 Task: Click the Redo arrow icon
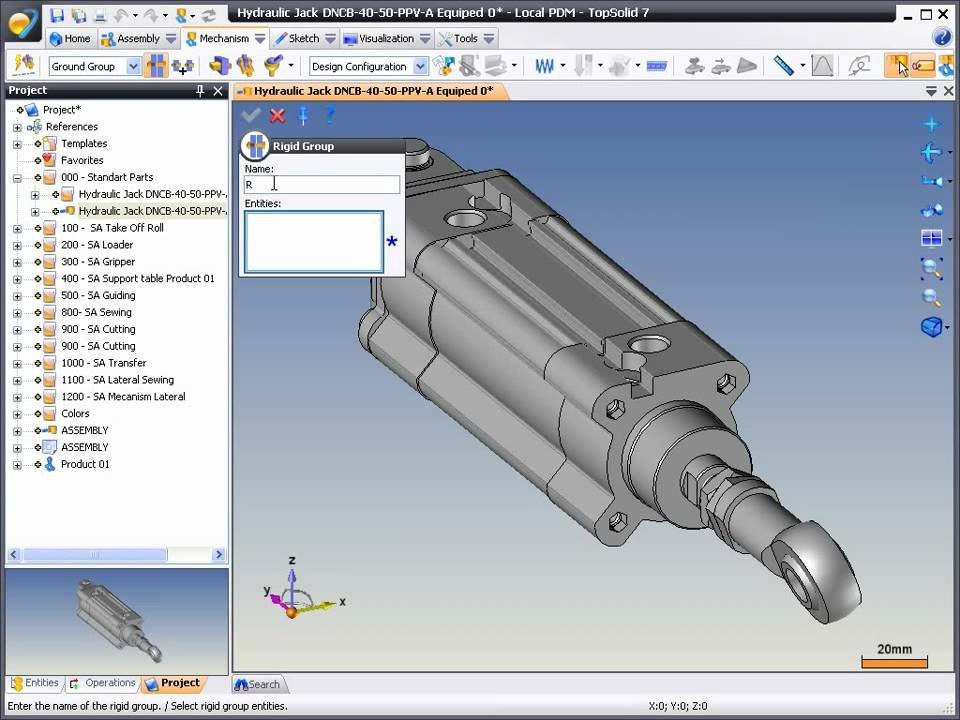click(x=151, y=15)
